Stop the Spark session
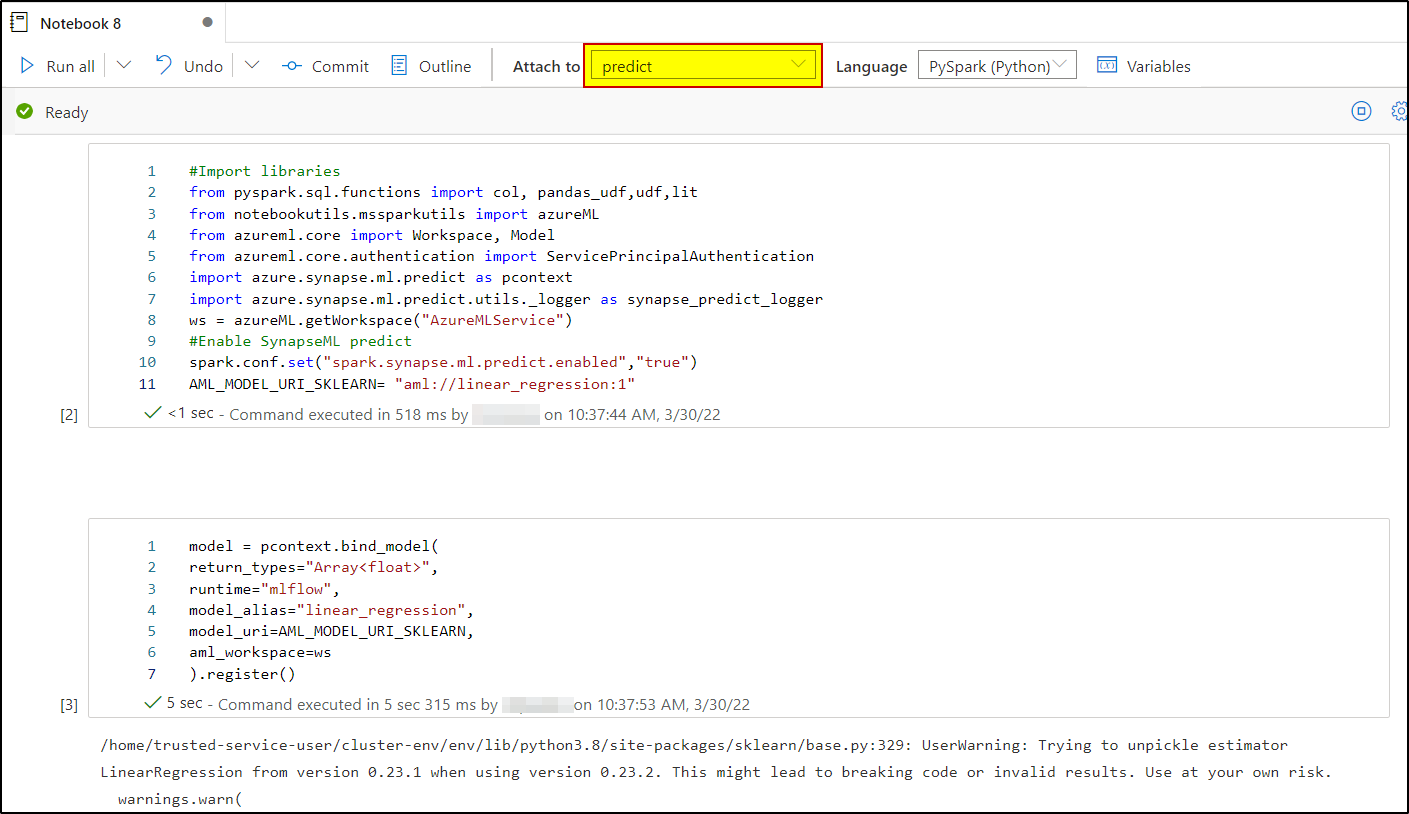The width and height of the screenshot is (1409, 814). click(1361, 112)
